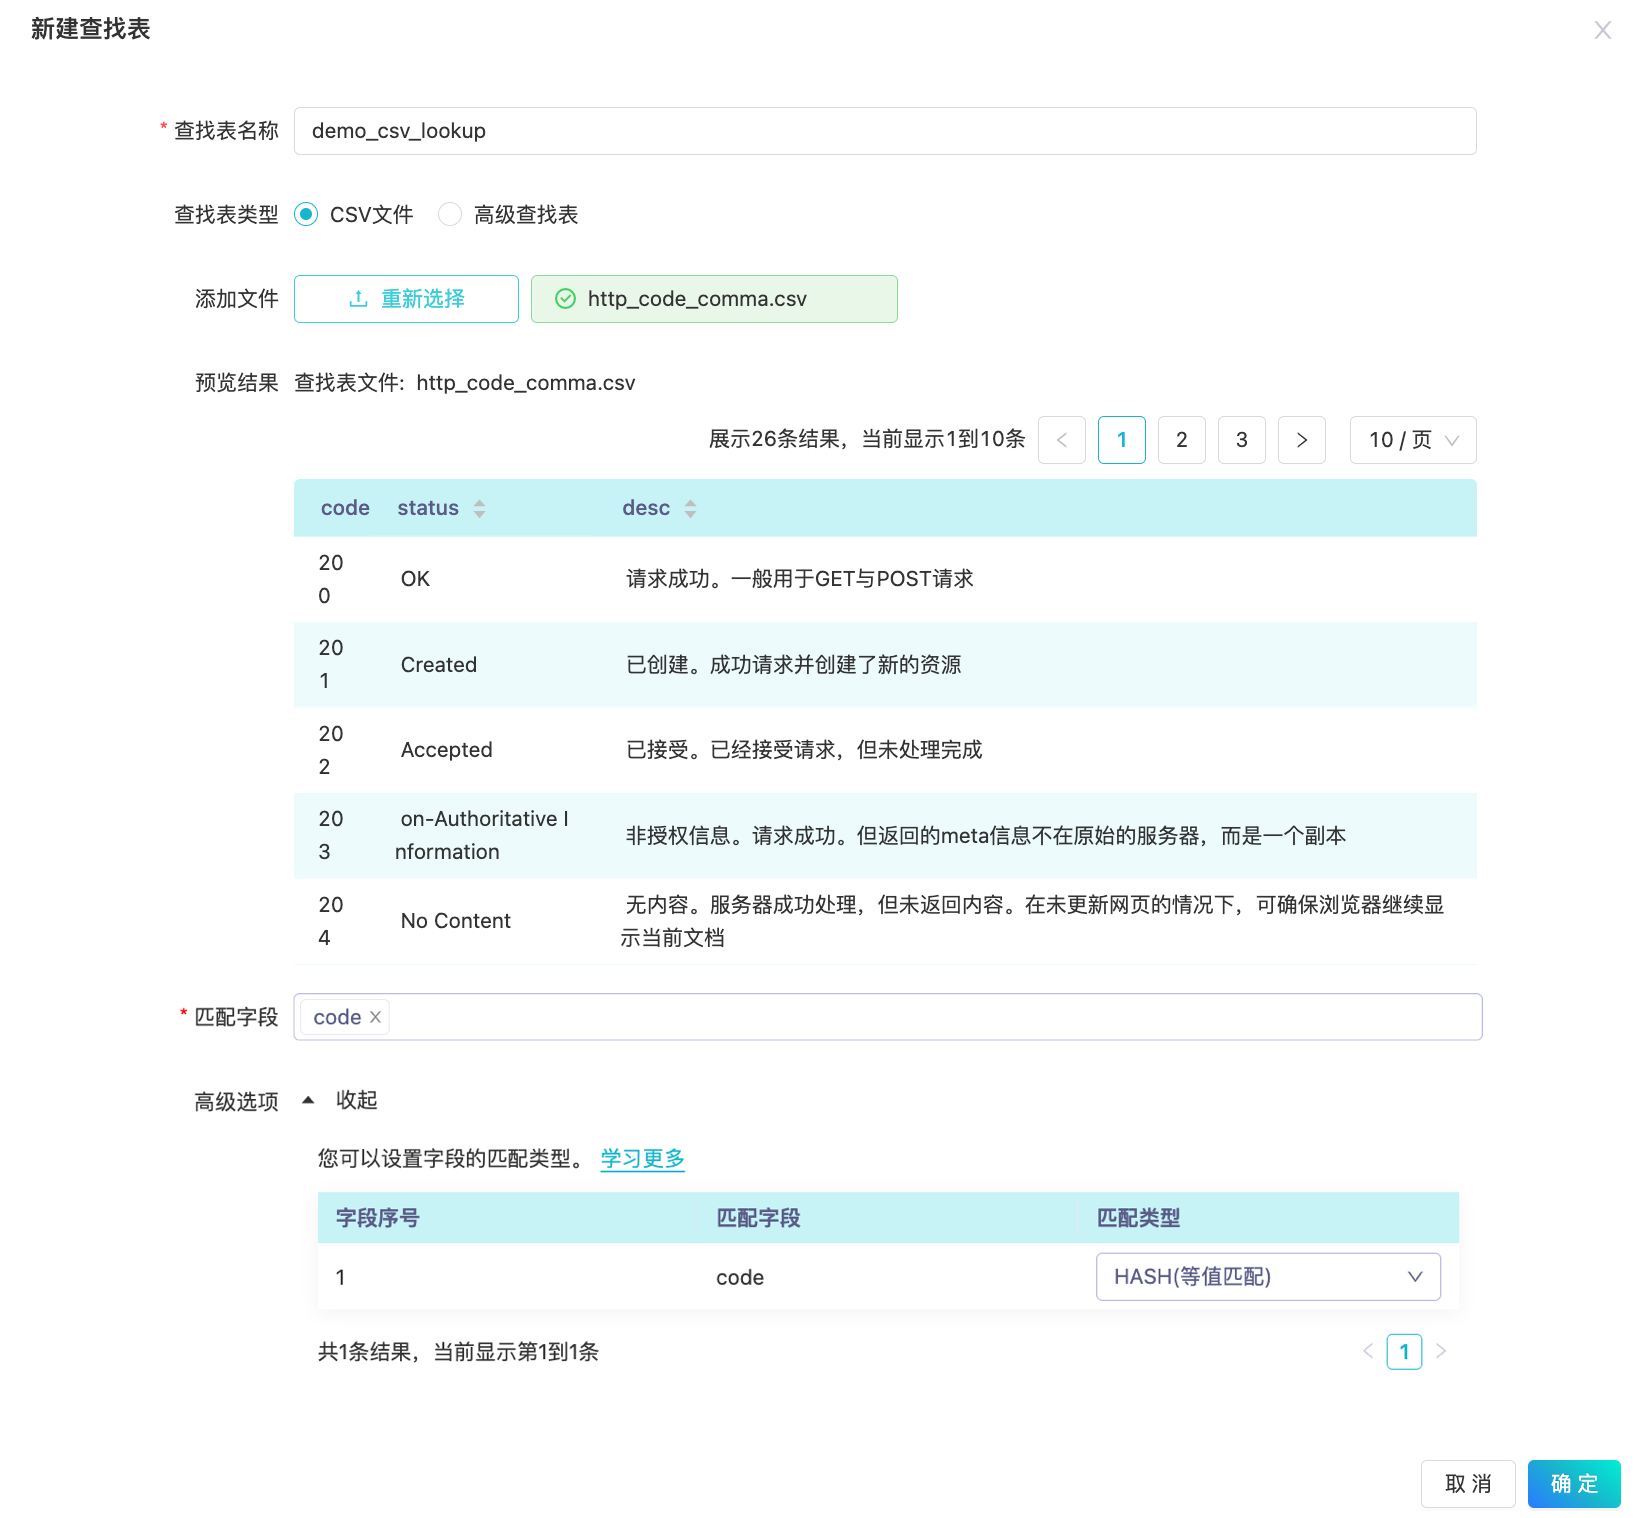Viewport: 1642px width, 1518px height.
Task: Select page 1 in preview pagination
Action: coord(1122,440)
